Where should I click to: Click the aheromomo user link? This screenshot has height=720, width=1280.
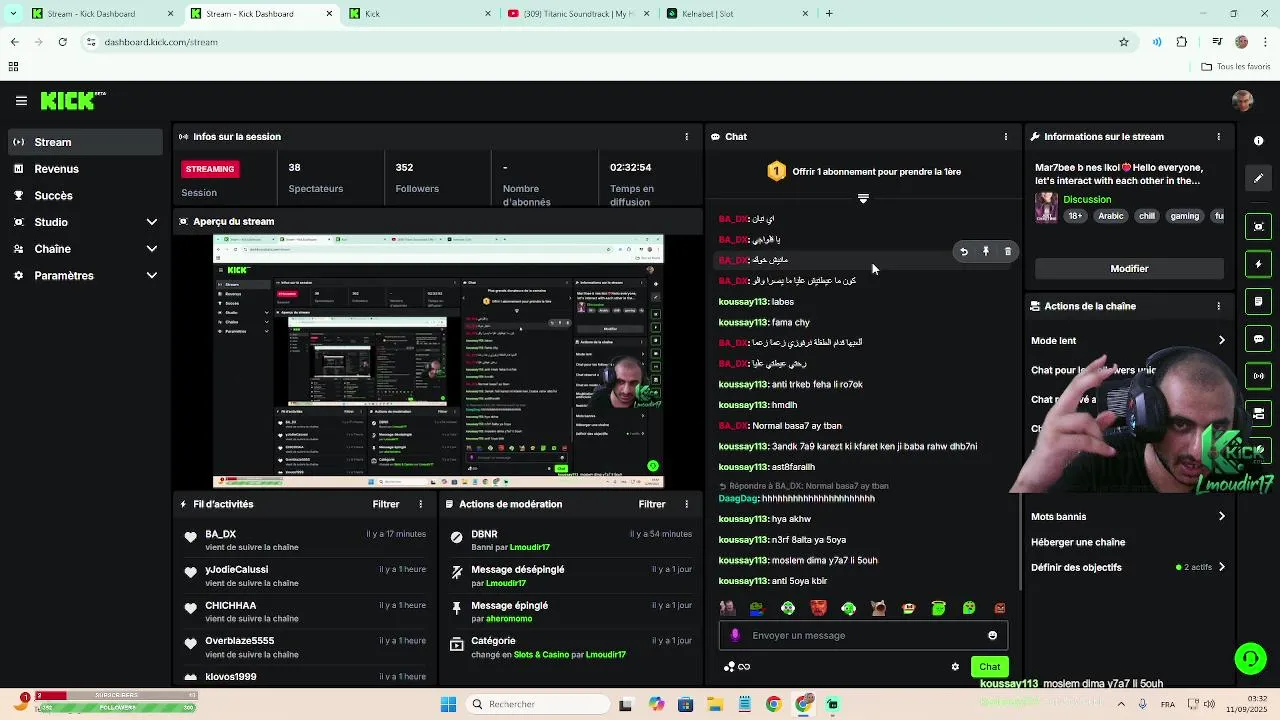pyautogui.click(x=508, y=619)
